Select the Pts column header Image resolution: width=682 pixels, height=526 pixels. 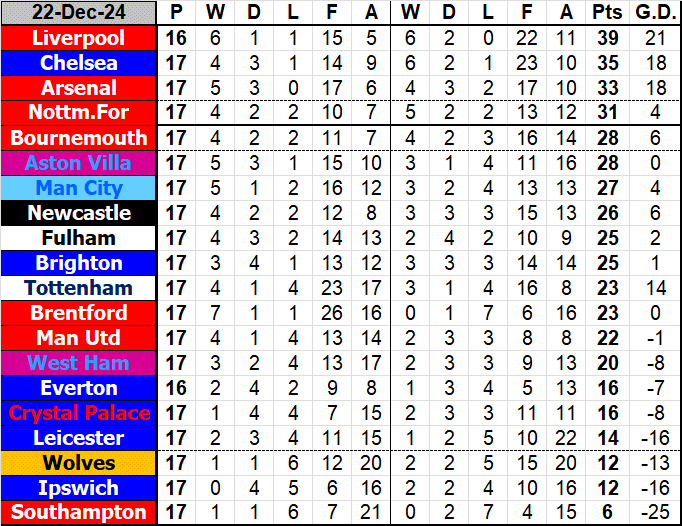click(606, 13)
